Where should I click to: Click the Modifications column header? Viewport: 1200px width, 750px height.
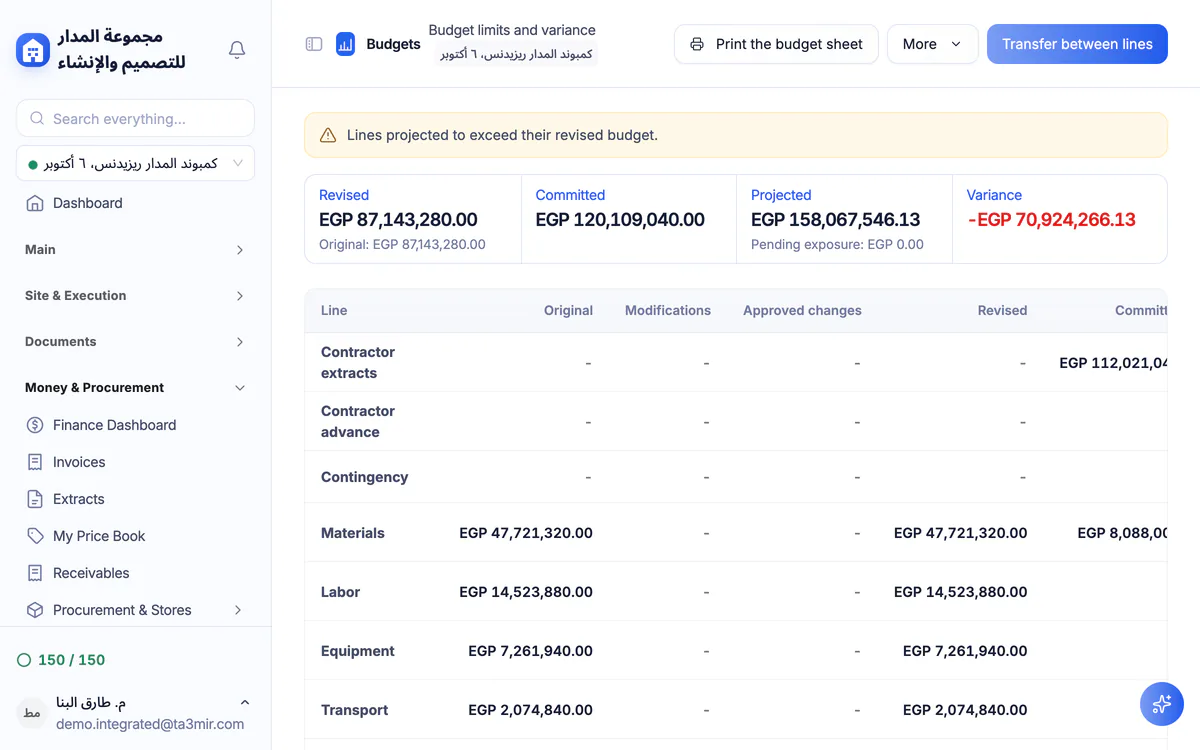point(668,310)
